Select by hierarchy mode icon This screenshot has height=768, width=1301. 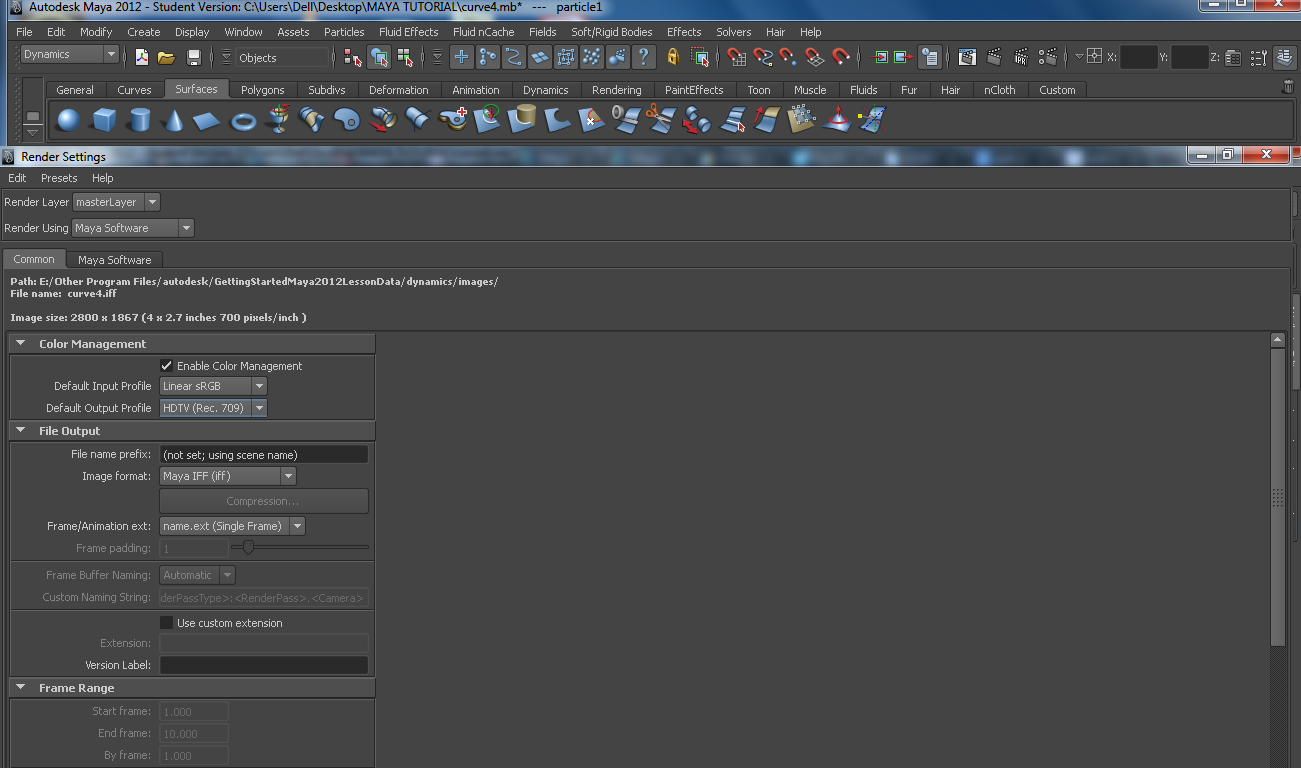353,57
